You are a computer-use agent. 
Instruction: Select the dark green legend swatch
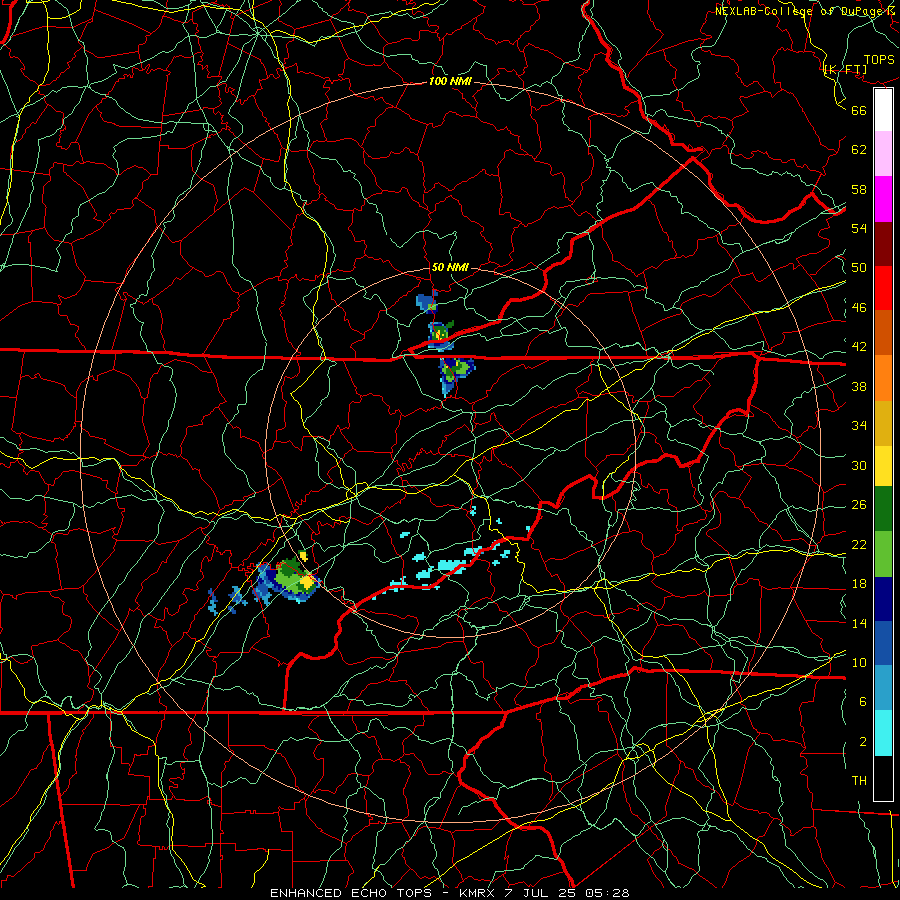point(883,509)
